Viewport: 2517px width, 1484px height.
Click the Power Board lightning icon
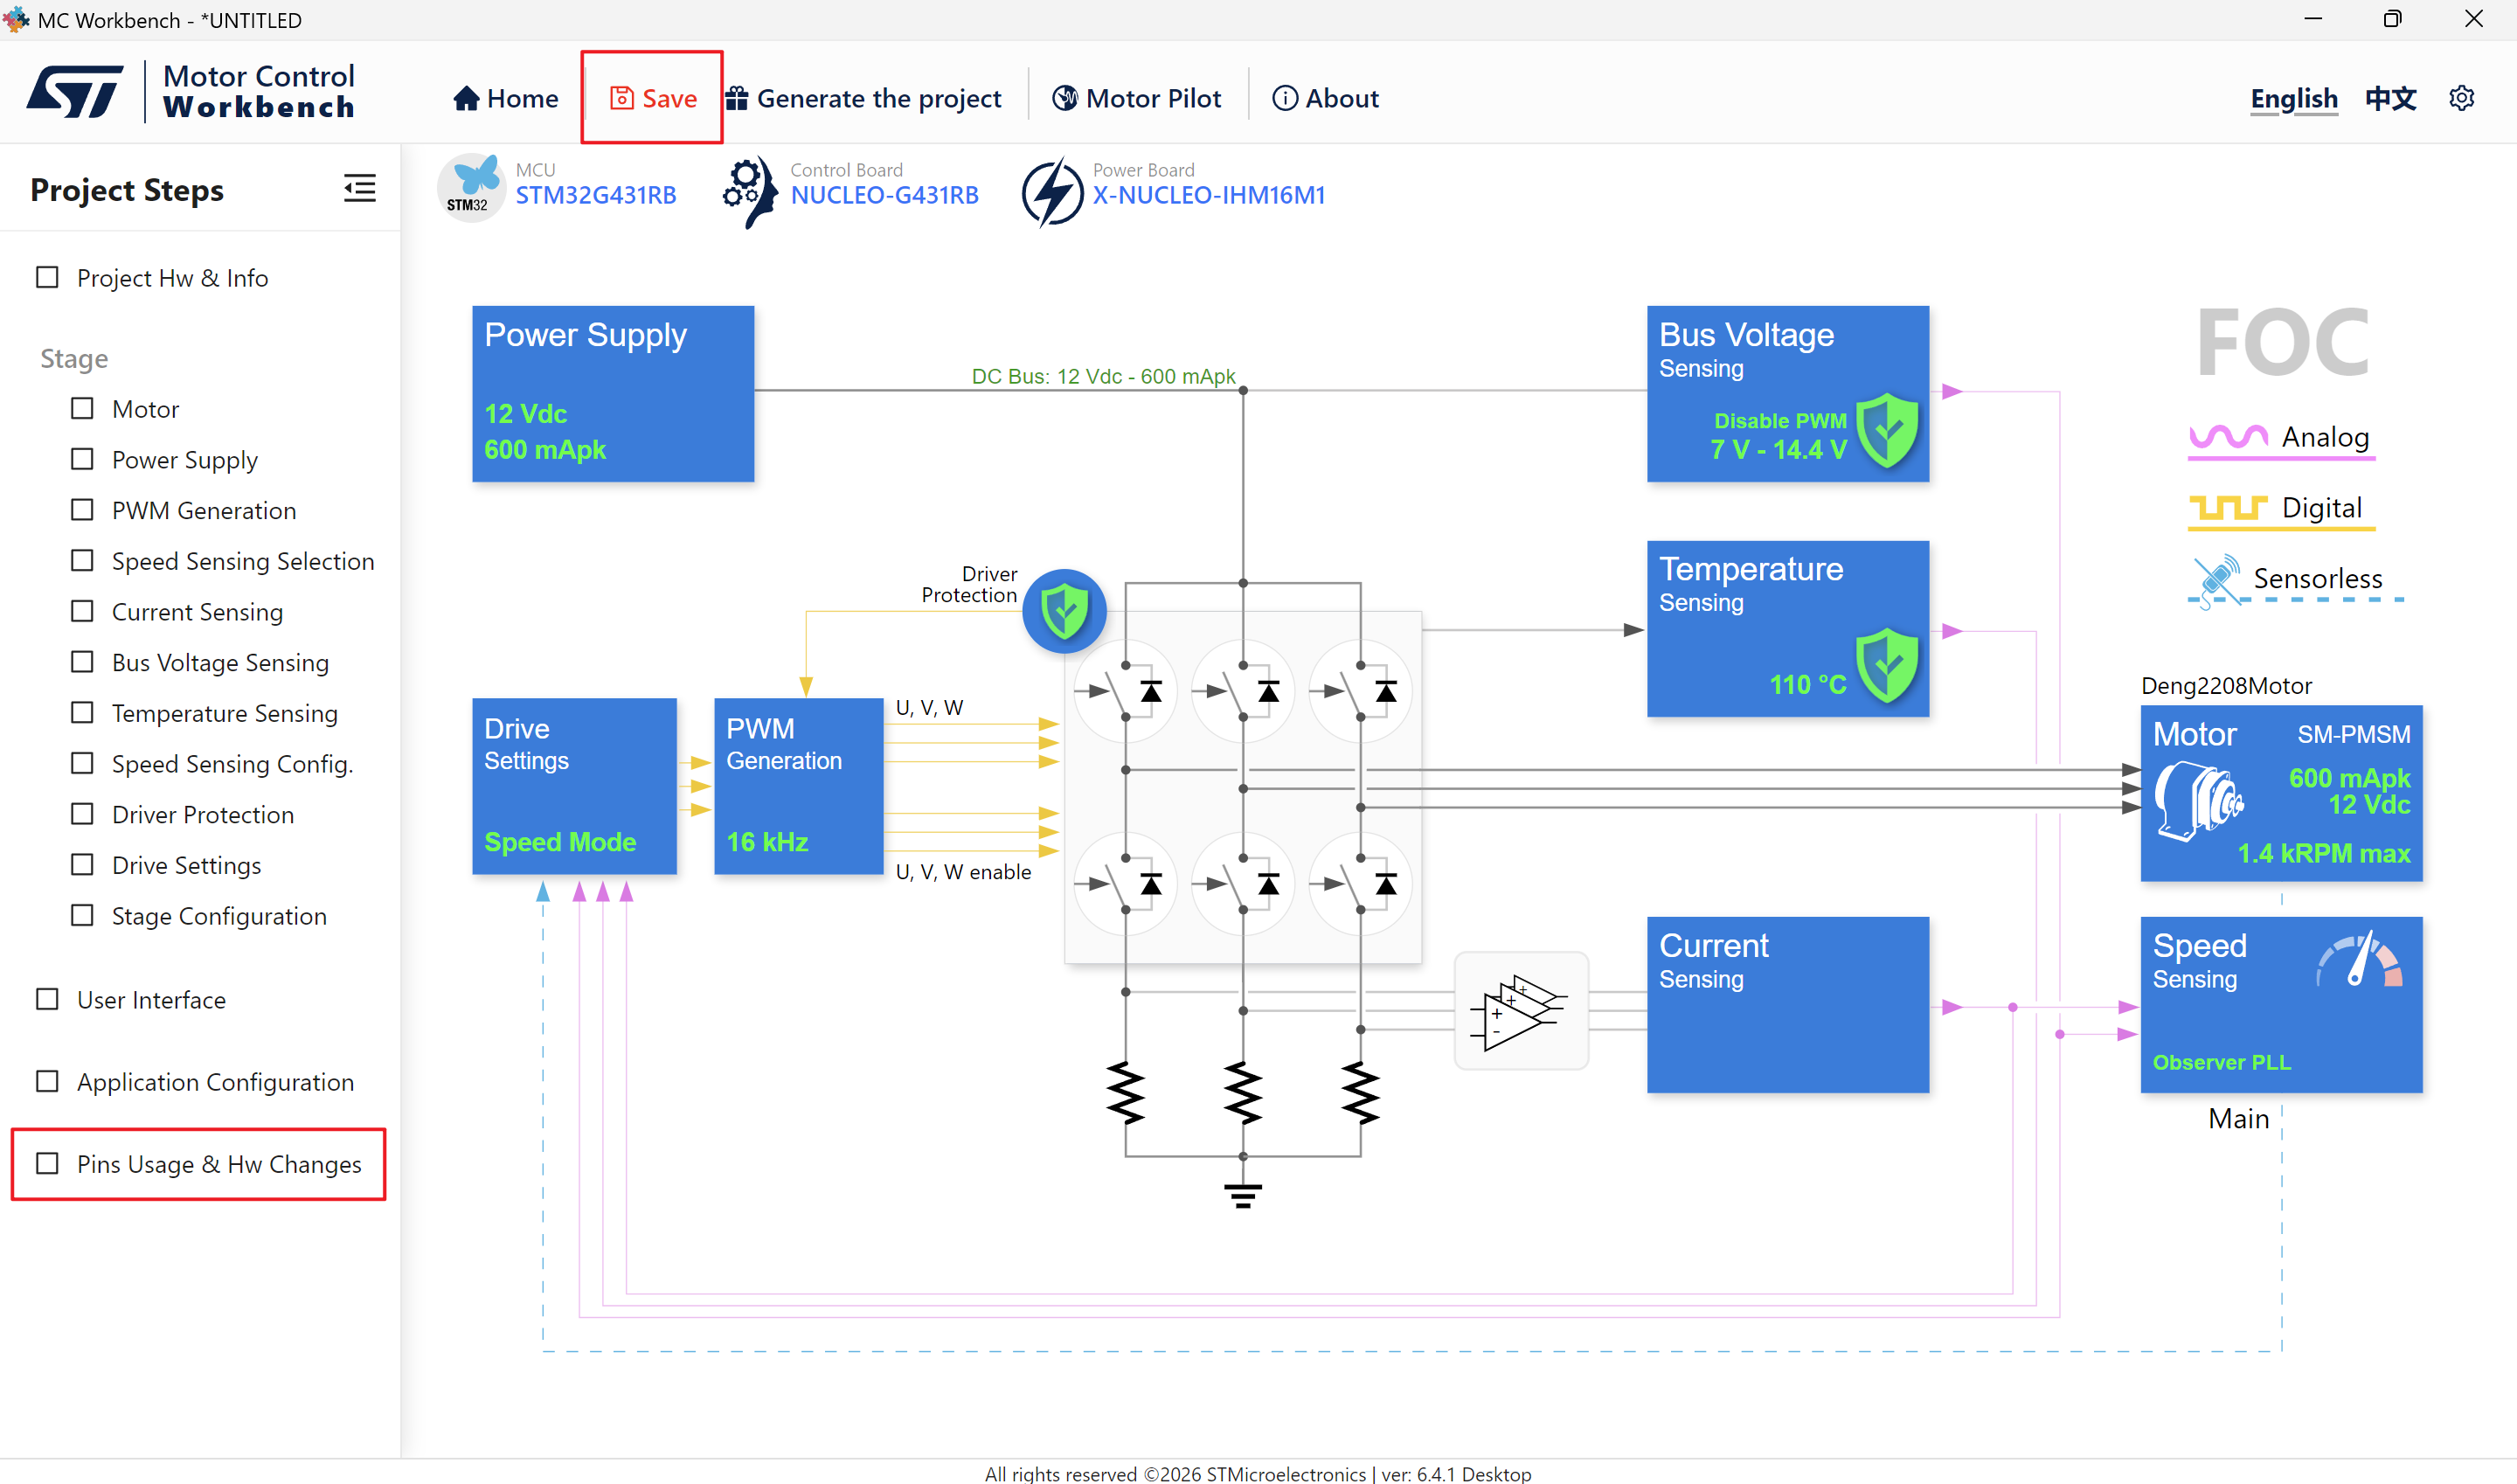click(1051, 191)
